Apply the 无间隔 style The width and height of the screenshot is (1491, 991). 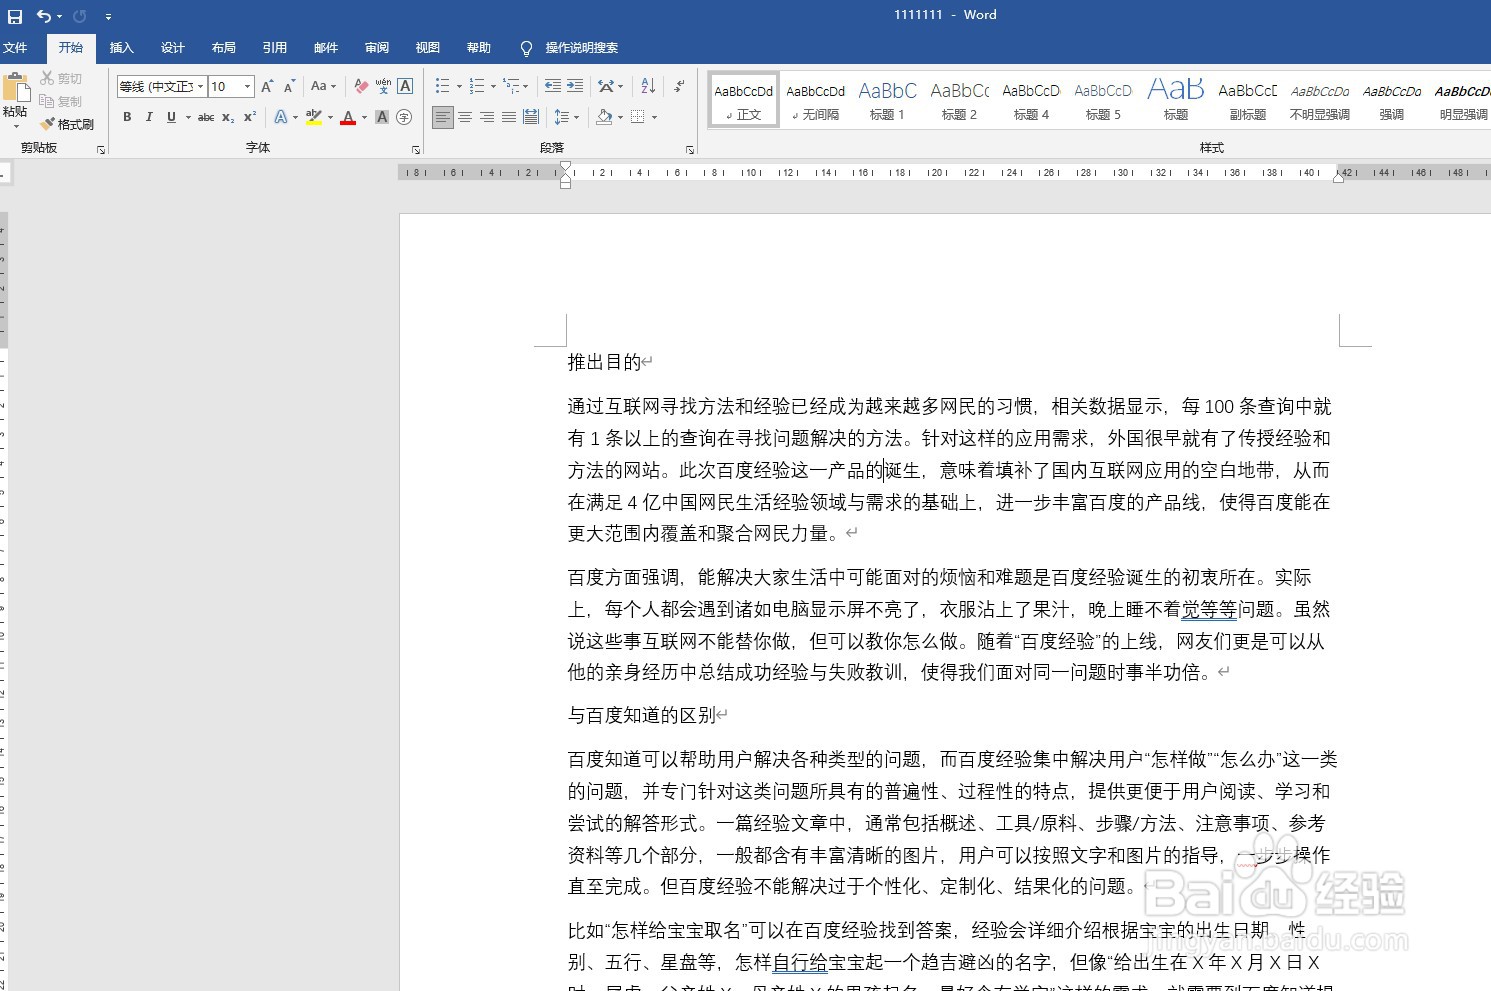815,100
